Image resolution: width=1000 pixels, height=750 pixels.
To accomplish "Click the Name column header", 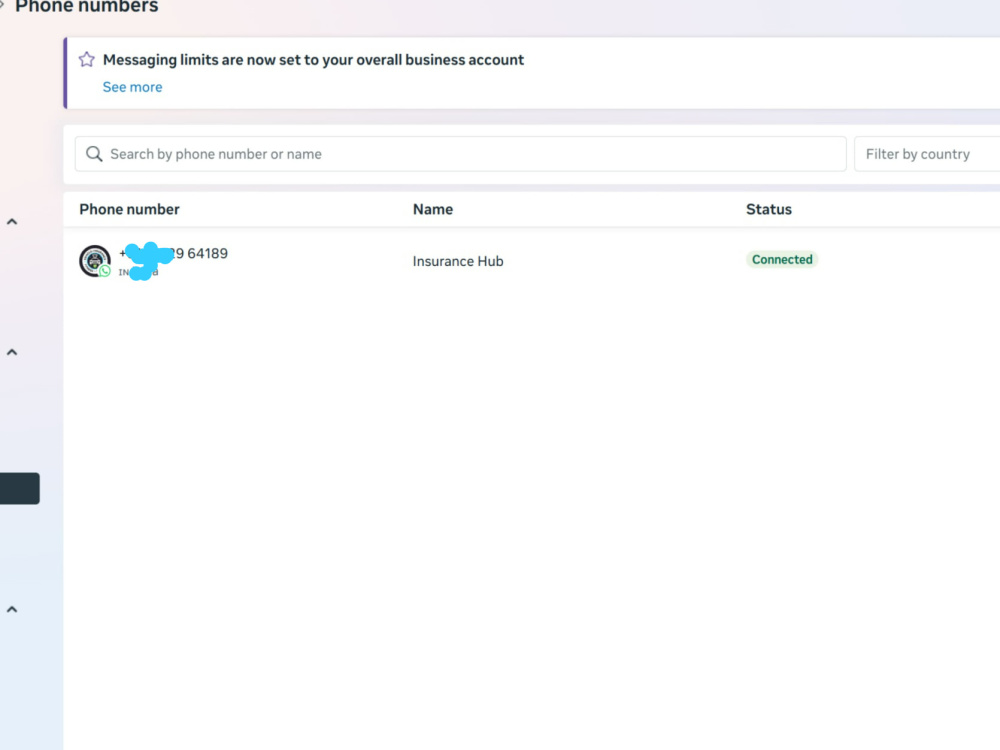I will pyautogui.click(x=432, y=209).
